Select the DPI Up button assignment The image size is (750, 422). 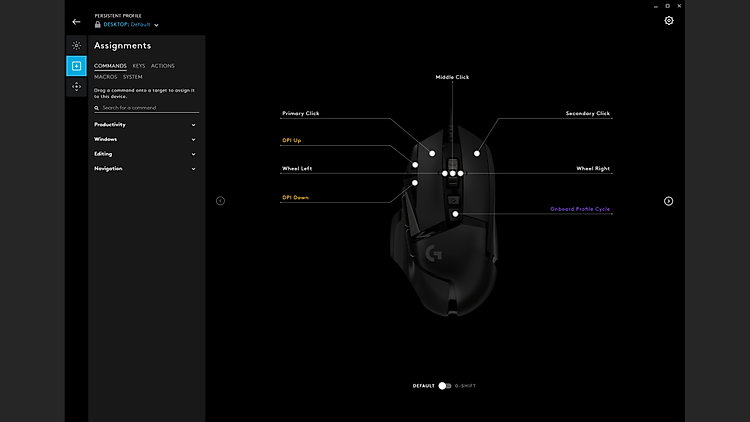coord(292,141)
